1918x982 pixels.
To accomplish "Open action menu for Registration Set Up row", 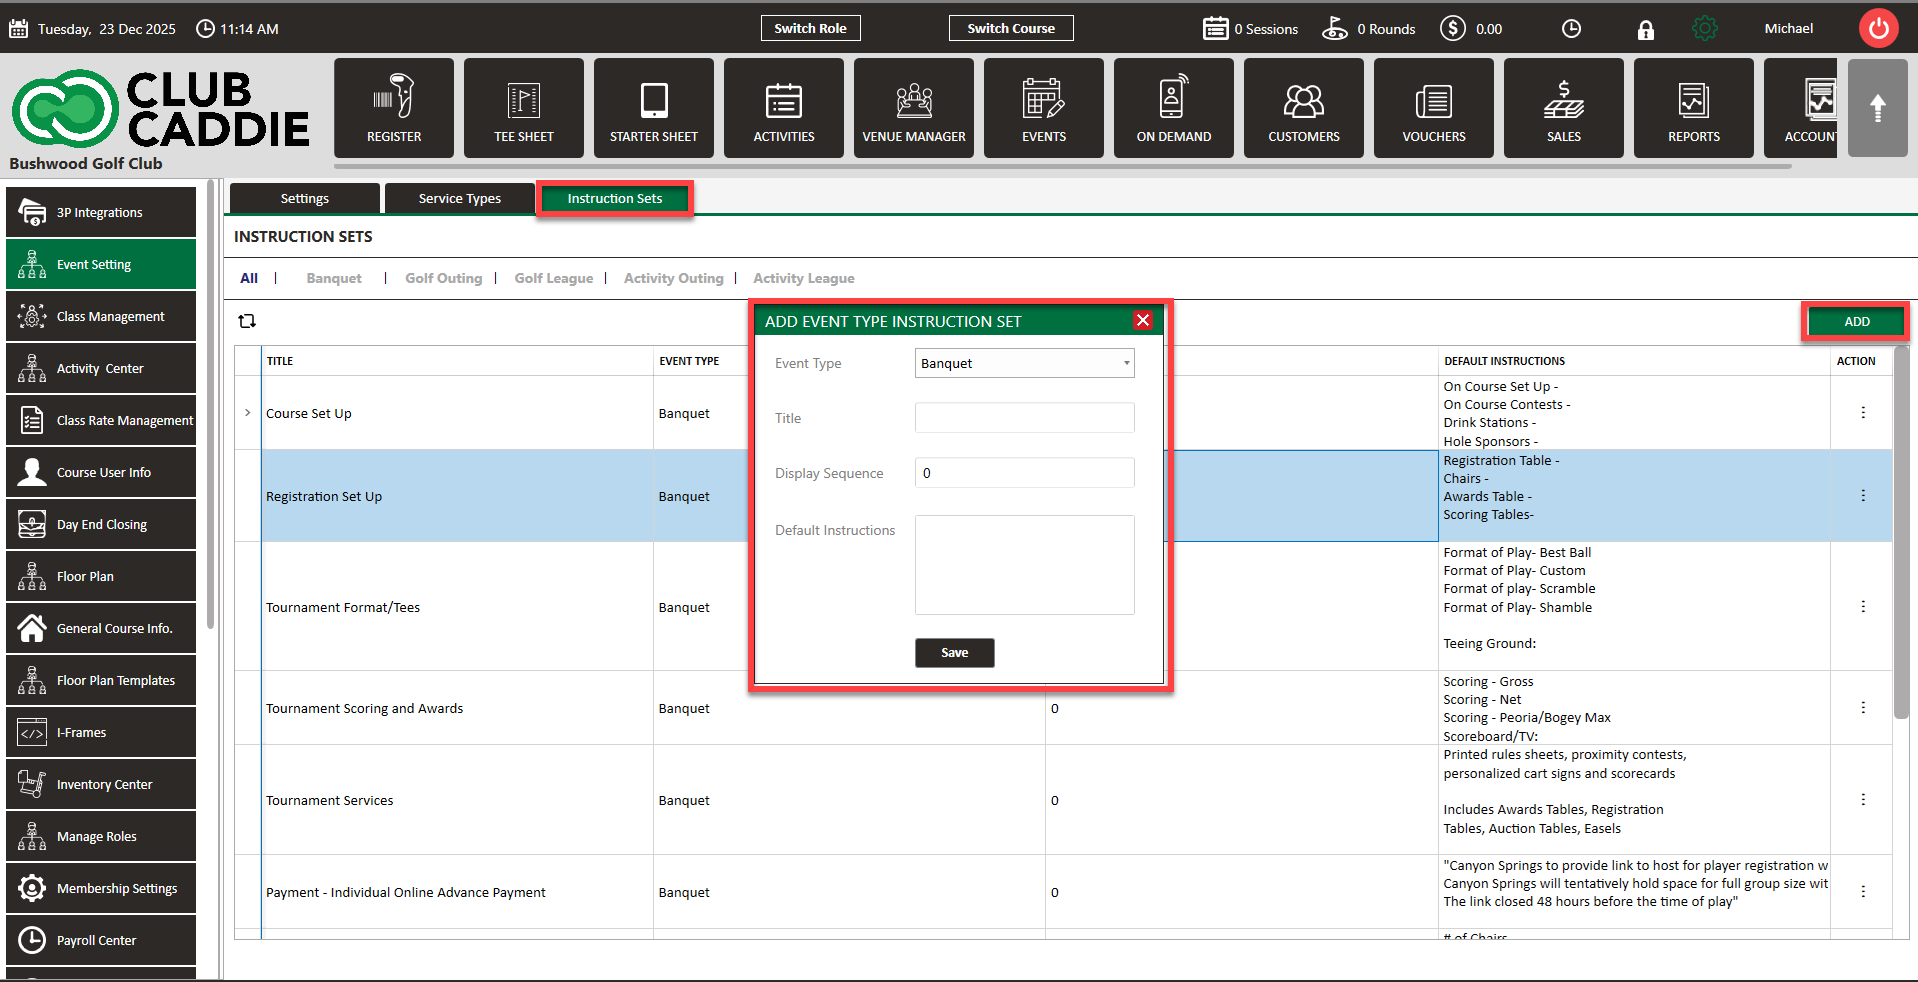I will click(1862, 496).
